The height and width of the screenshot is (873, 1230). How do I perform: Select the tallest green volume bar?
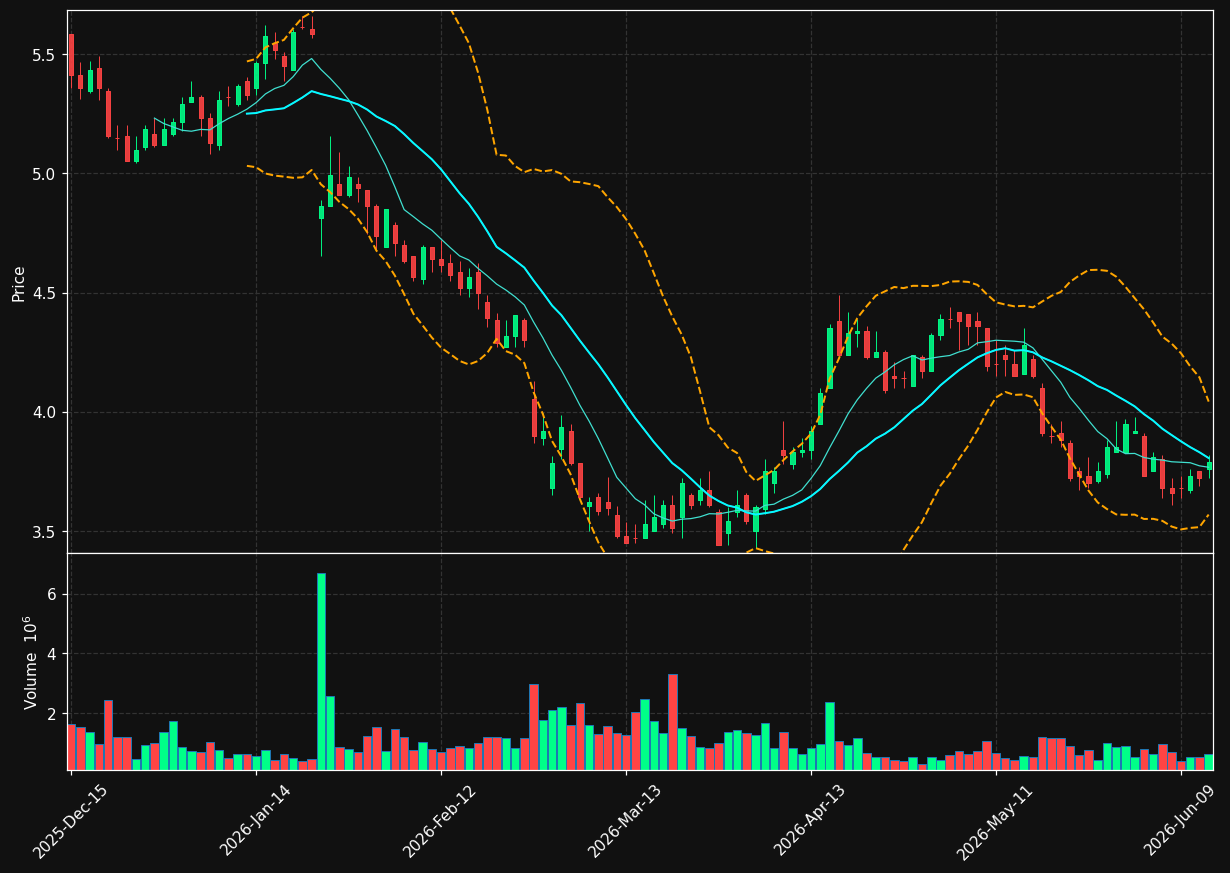(321, 671)
